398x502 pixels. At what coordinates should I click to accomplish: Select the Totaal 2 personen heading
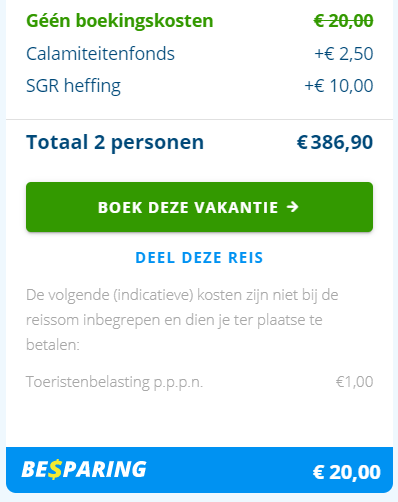(x=115, y=143)
